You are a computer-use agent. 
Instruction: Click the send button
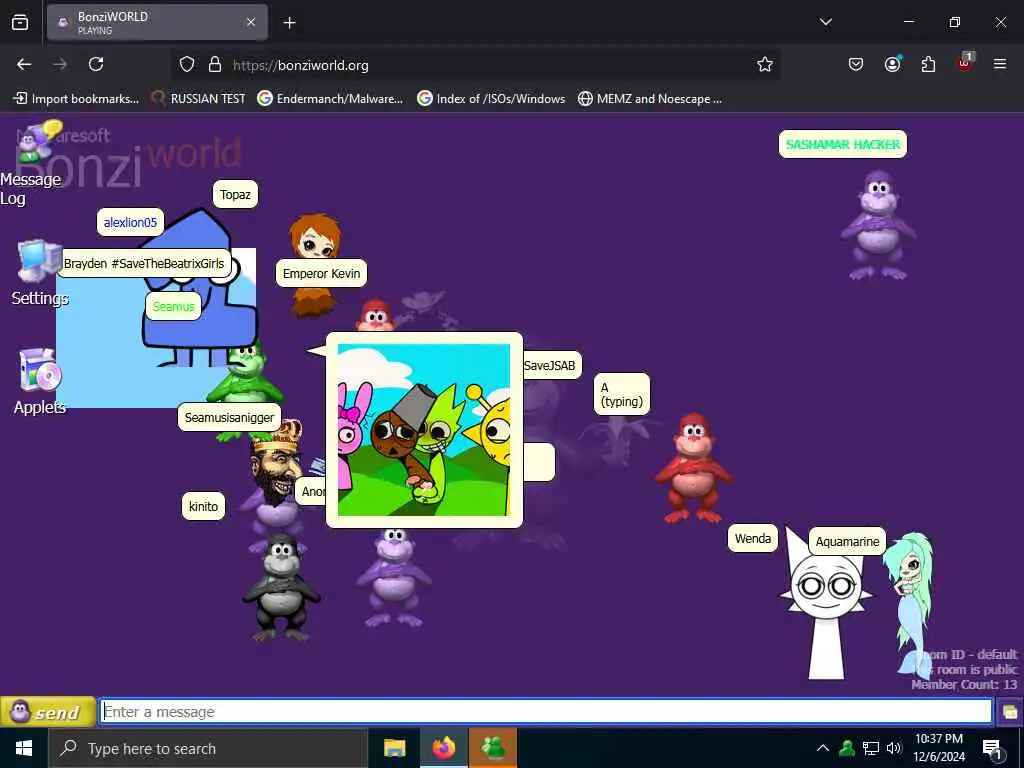pyautogui.click(x=48, y=712)
